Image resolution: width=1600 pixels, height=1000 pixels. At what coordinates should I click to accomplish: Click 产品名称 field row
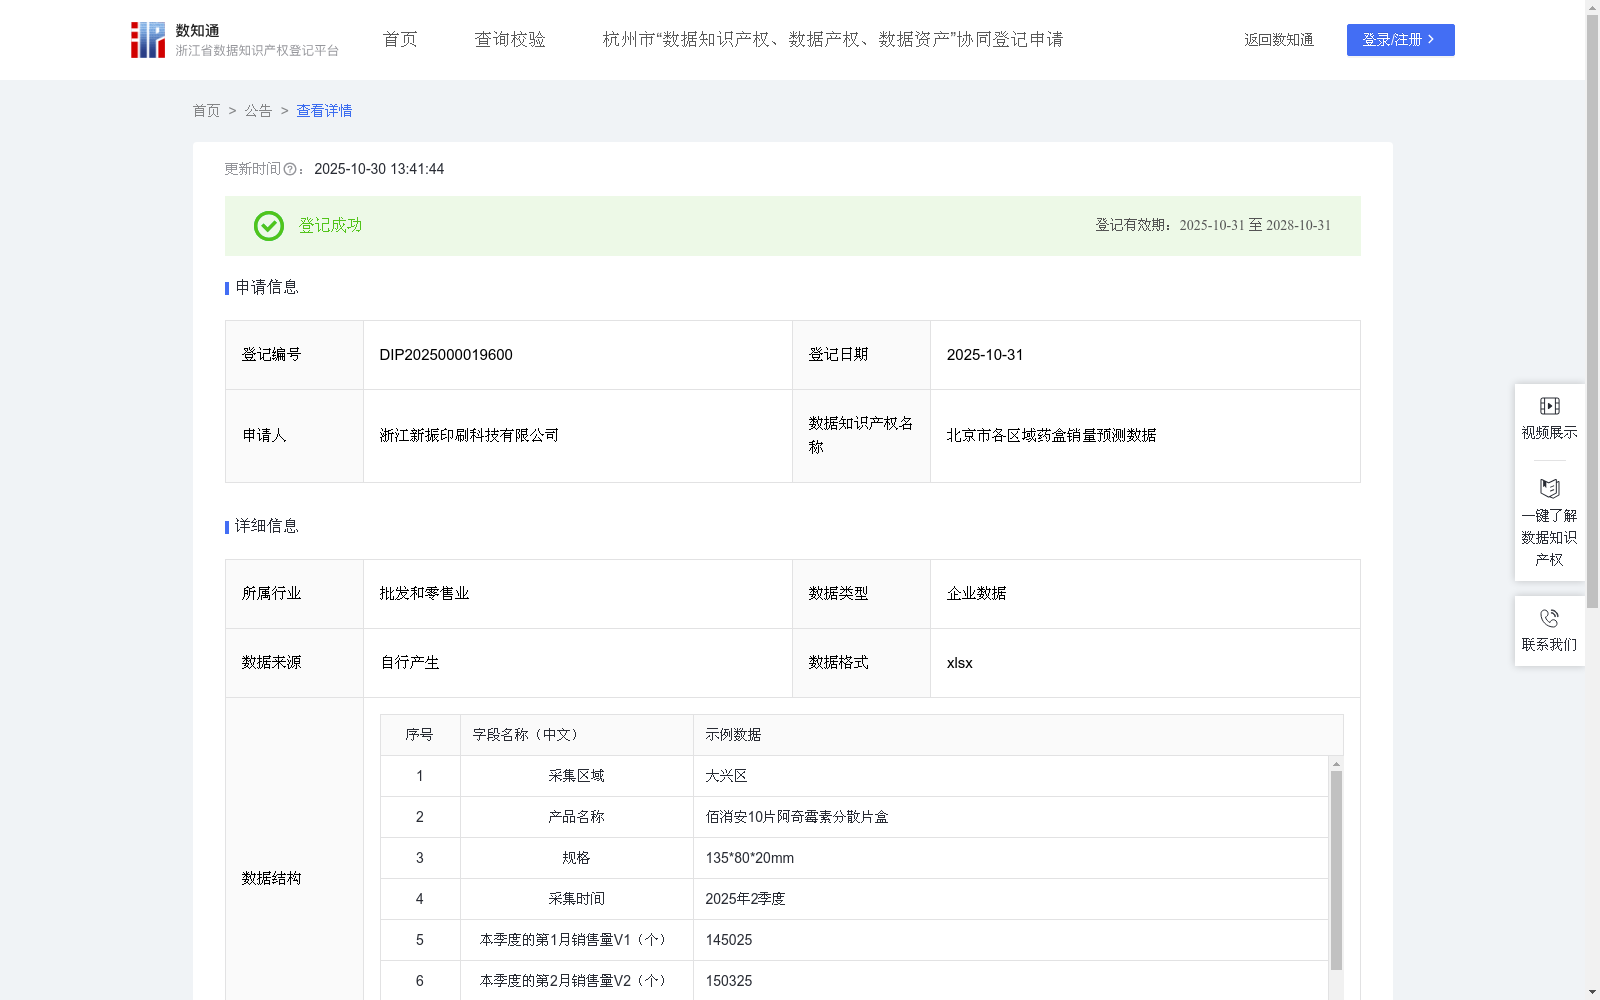(577, 817)
